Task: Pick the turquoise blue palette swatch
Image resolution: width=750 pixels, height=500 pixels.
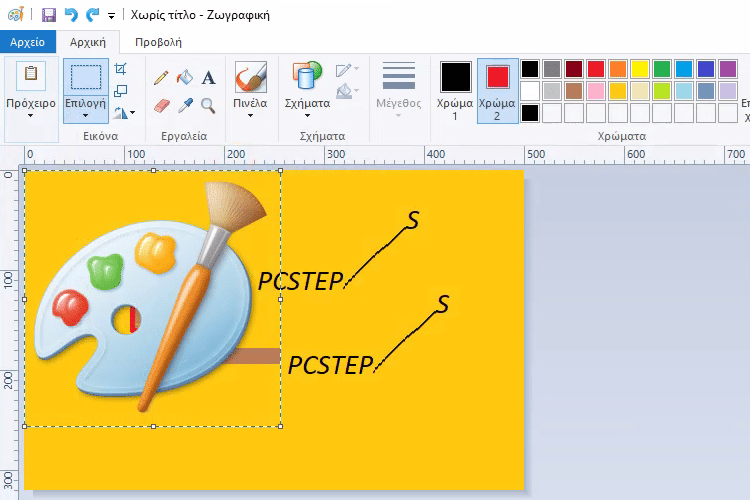Action: pos(684,69)
